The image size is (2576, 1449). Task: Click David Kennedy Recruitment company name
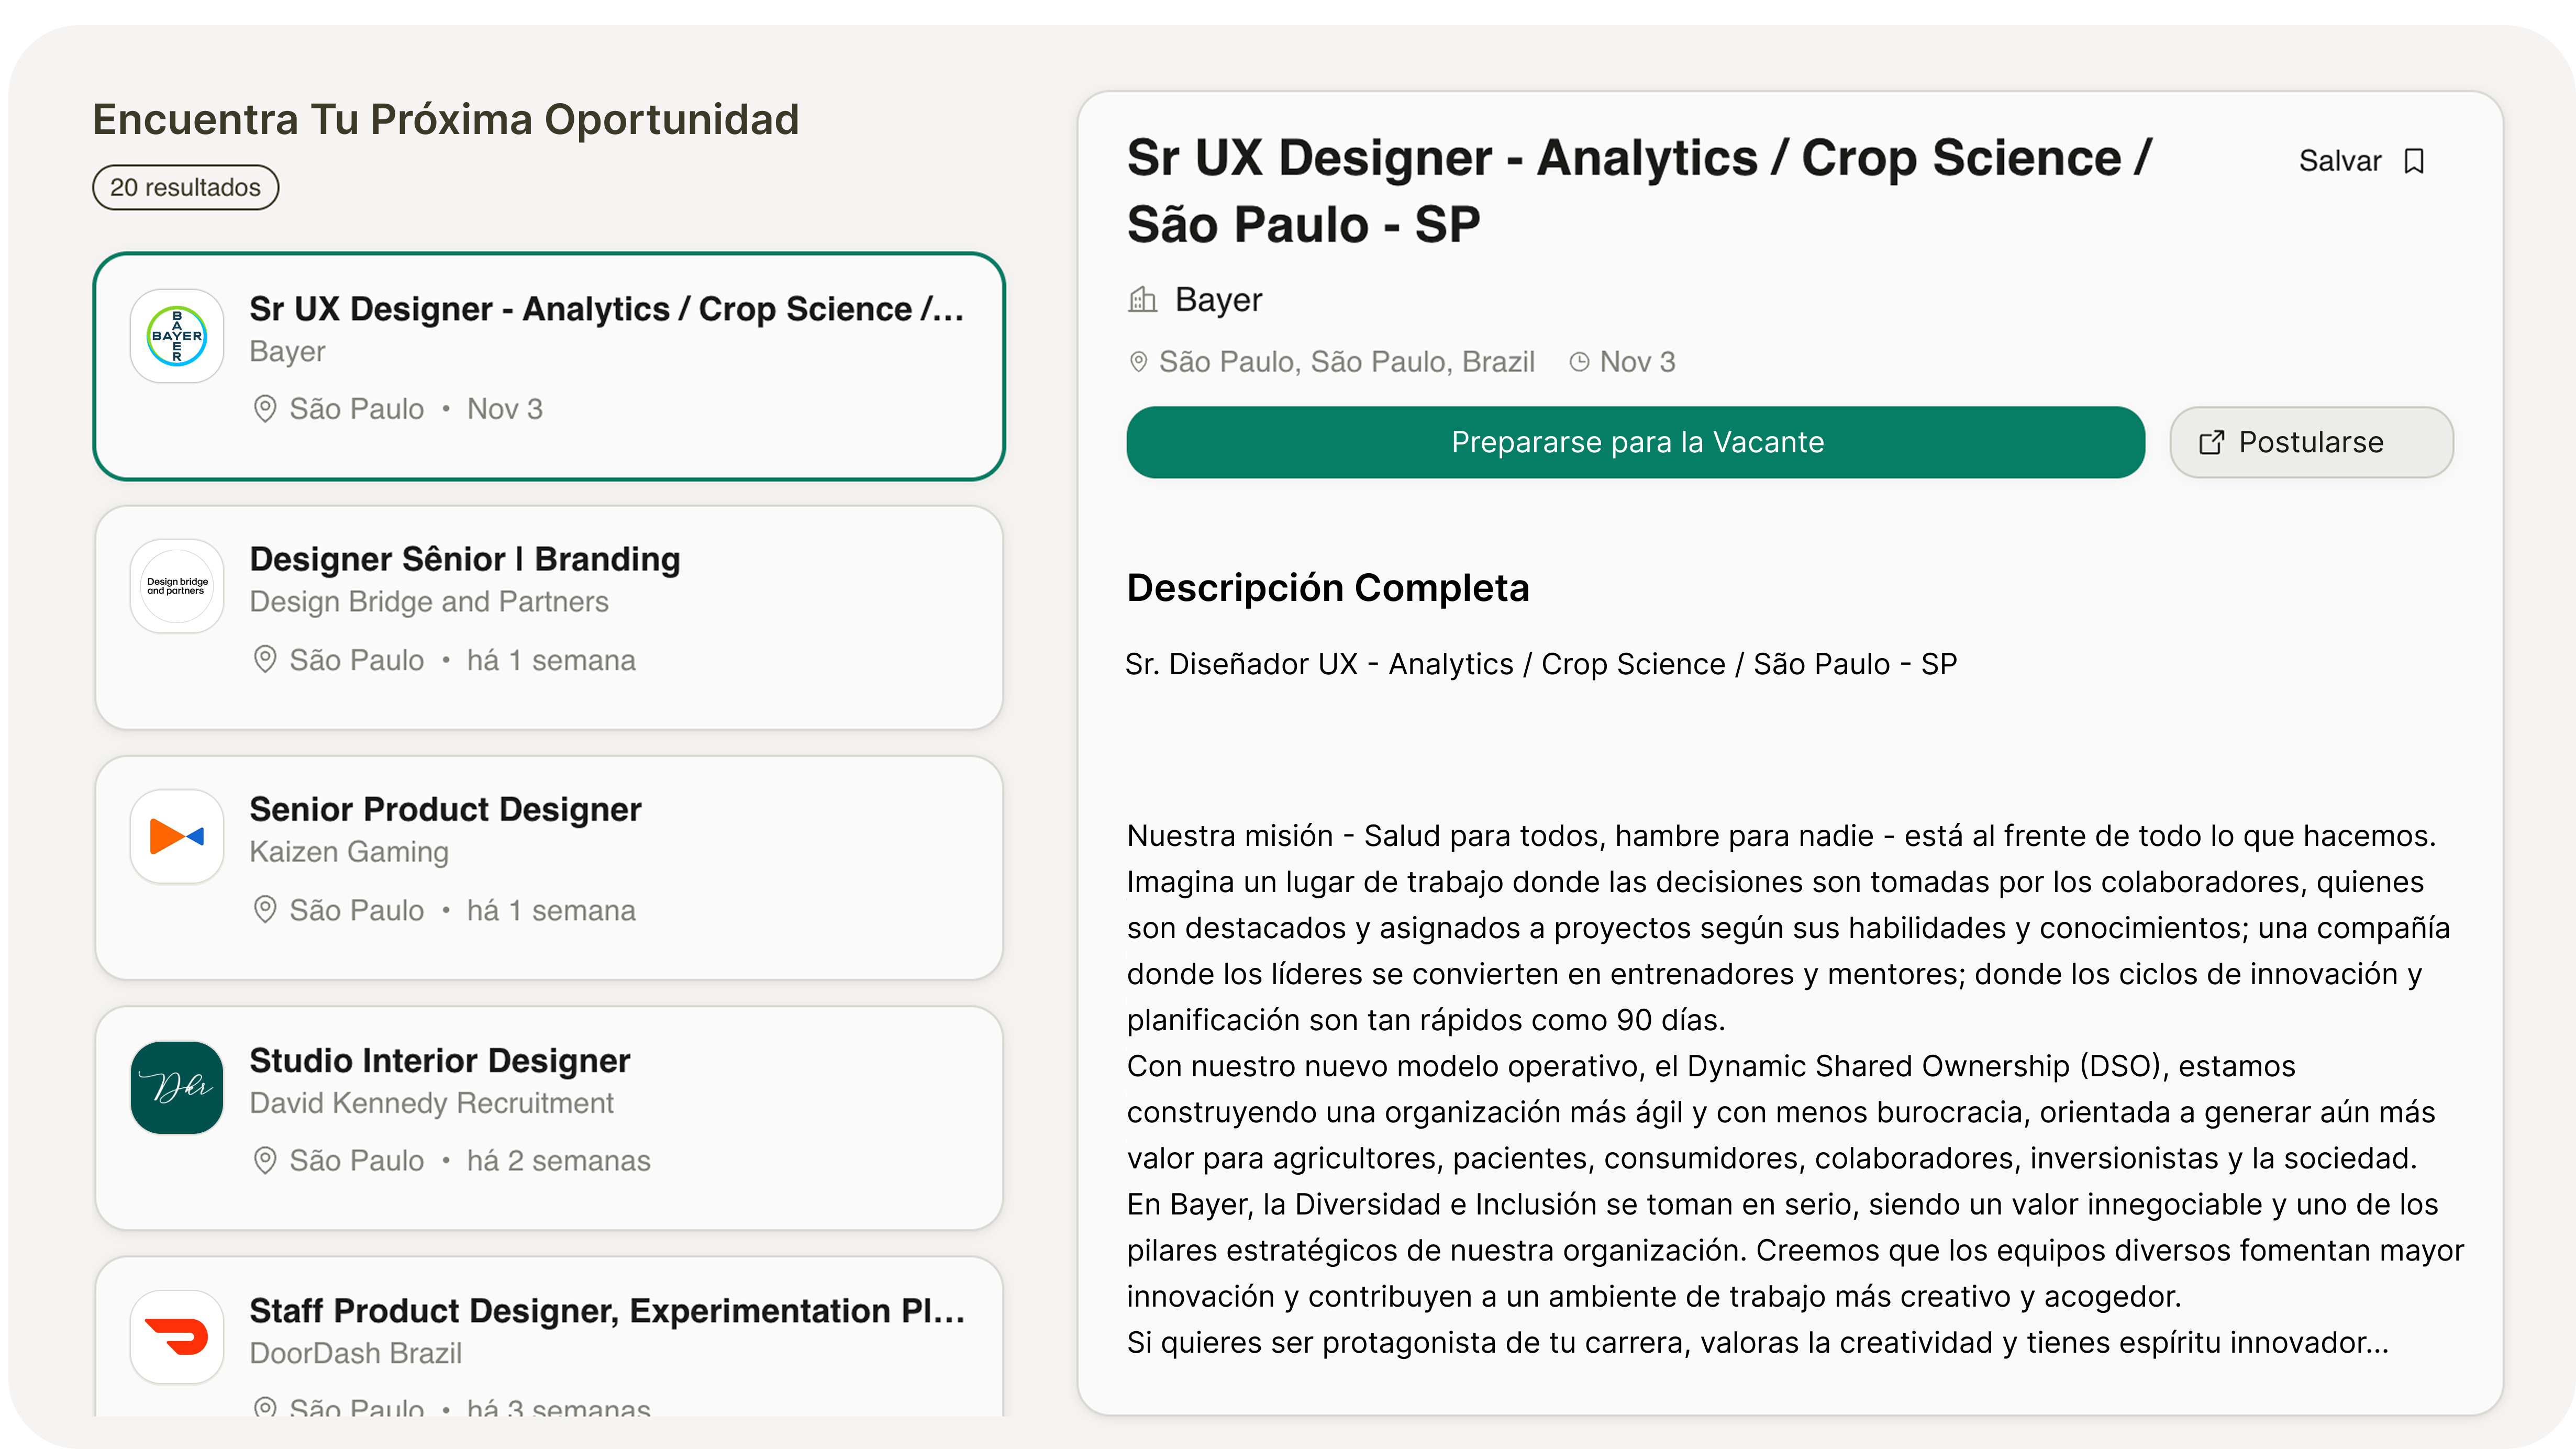432,1103
